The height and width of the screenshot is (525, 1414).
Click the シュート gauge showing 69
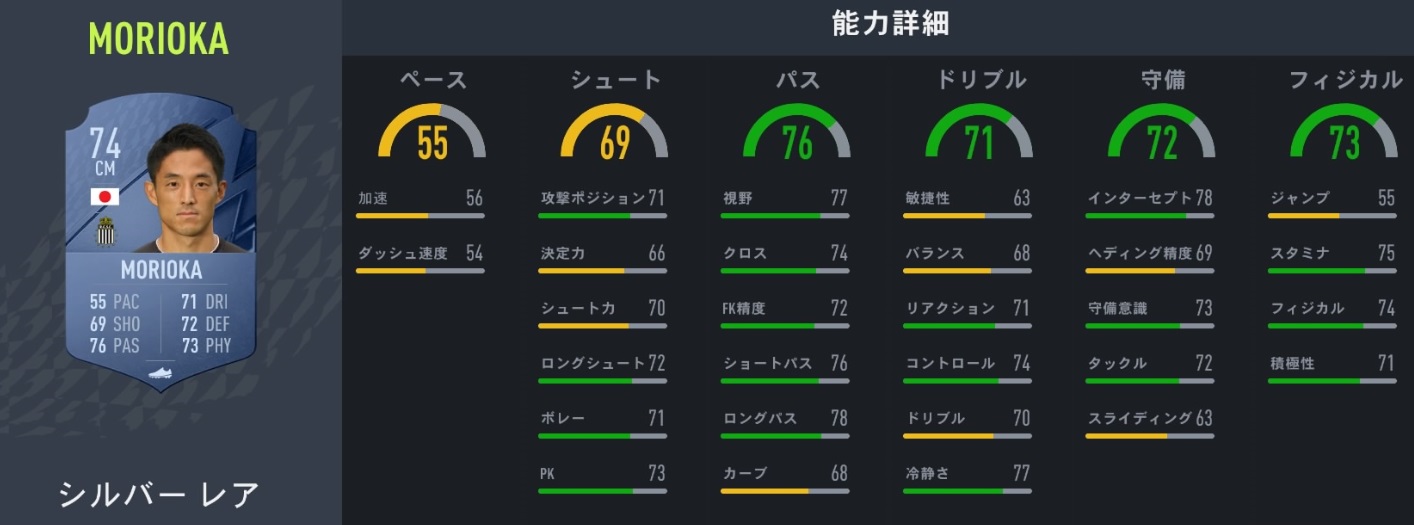(614, 134)
